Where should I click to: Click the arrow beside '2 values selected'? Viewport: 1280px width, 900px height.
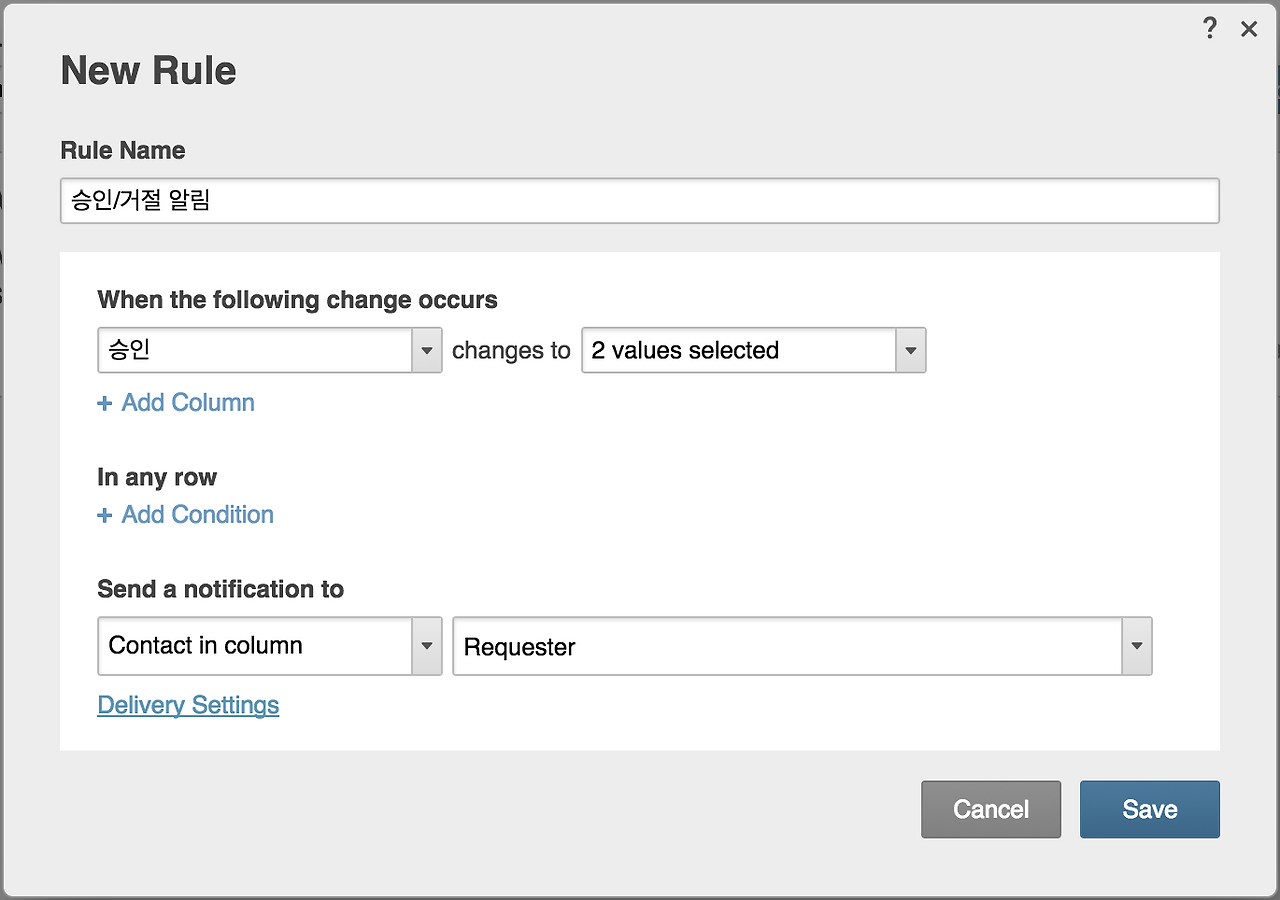[x=911, y=351]
